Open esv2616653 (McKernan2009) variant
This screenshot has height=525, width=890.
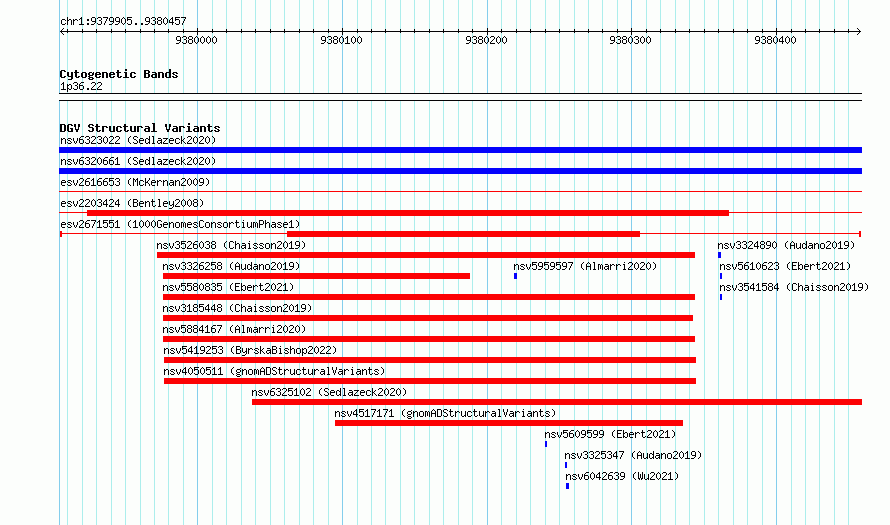tap(135, 182)
